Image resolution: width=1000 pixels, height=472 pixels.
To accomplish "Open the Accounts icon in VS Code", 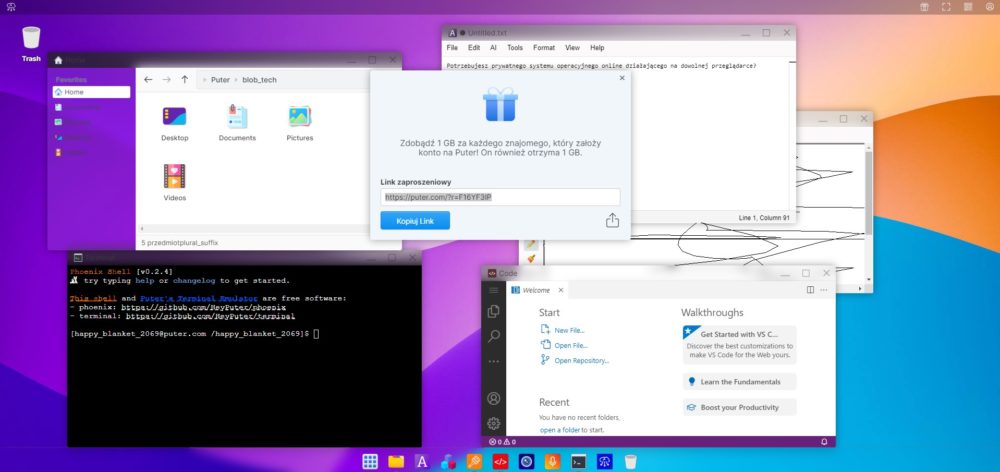I will coord(494,399).
